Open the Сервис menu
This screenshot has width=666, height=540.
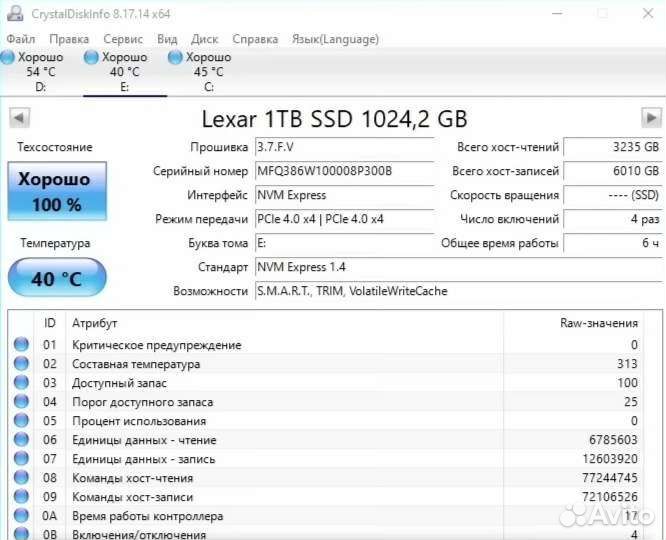pos(123,39)
